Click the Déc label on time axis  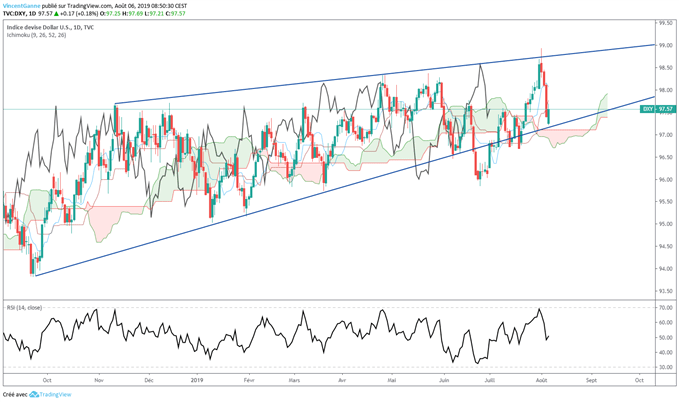(x=149, y=380)
